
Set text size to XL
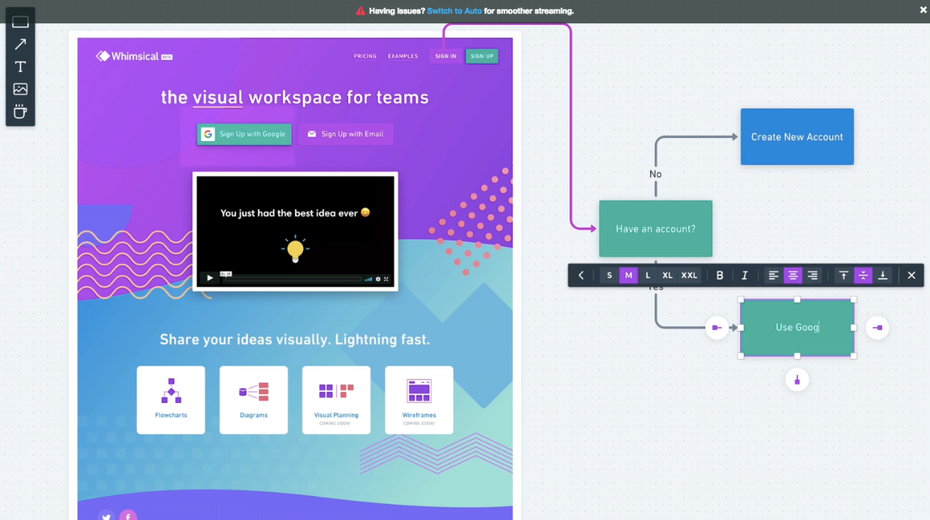[667, 275]
